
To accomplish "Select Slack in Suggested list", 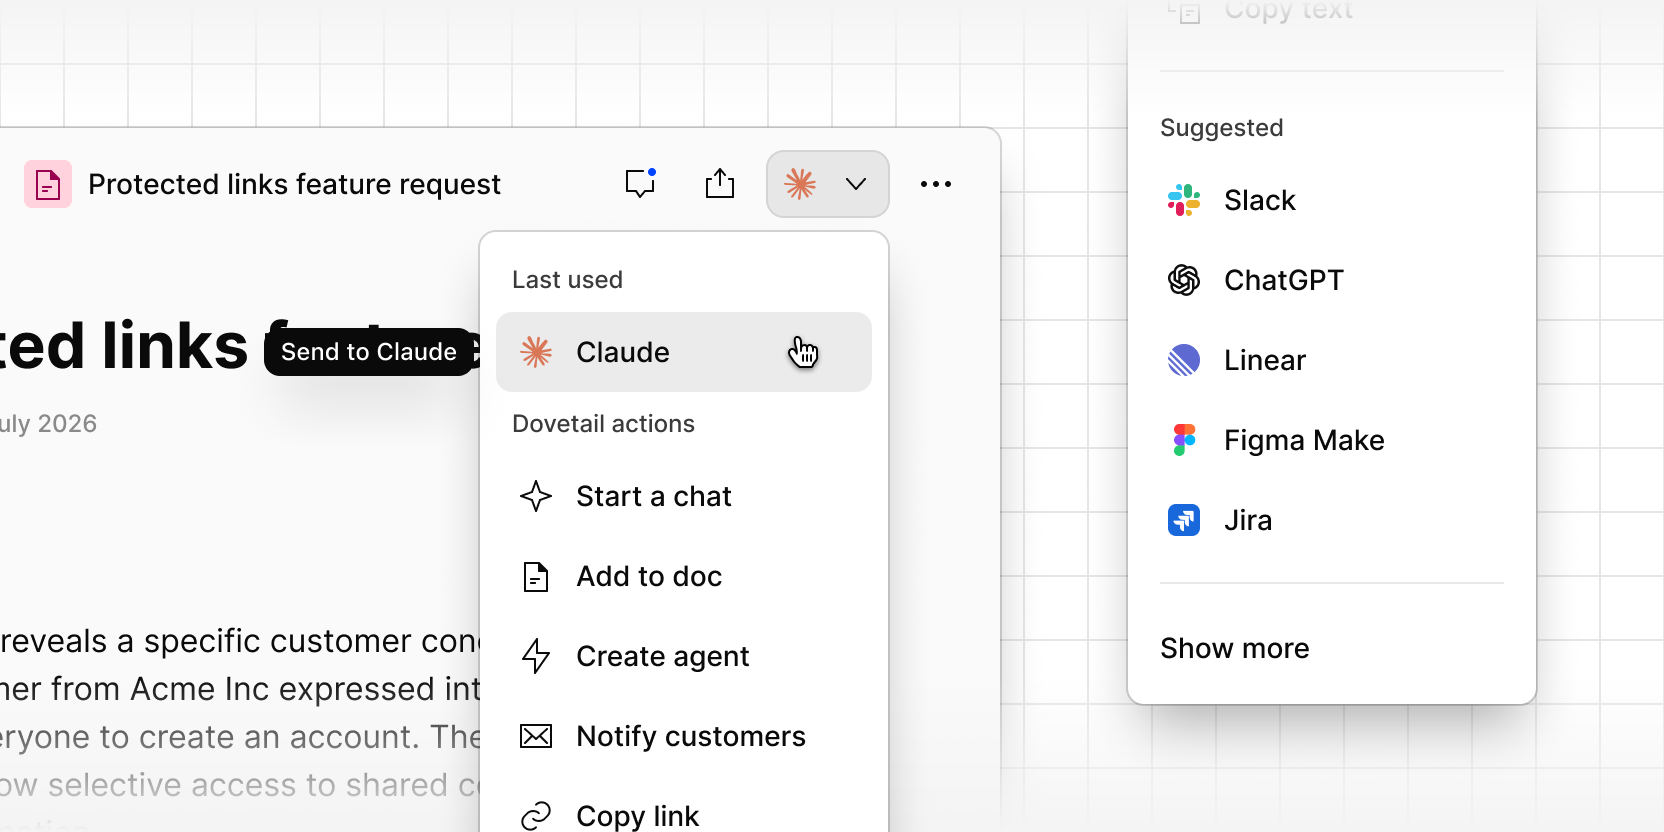I will click(x=1332, y=200).
